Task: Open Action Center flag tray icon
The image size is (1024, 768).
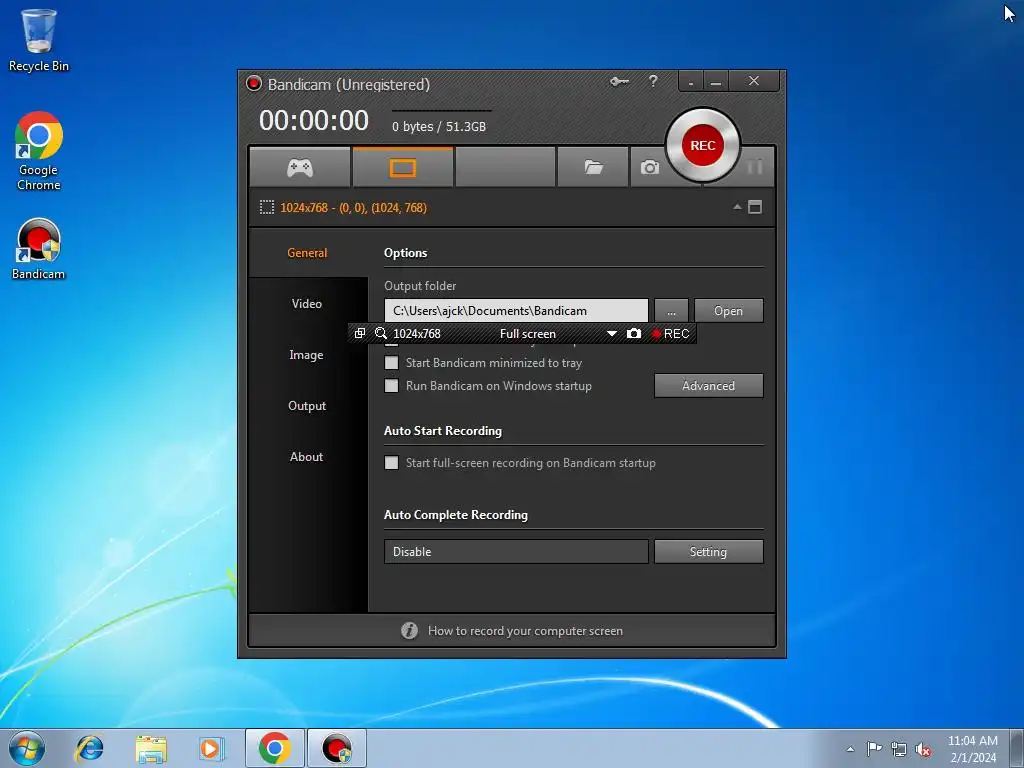Action: click(874, 748)
